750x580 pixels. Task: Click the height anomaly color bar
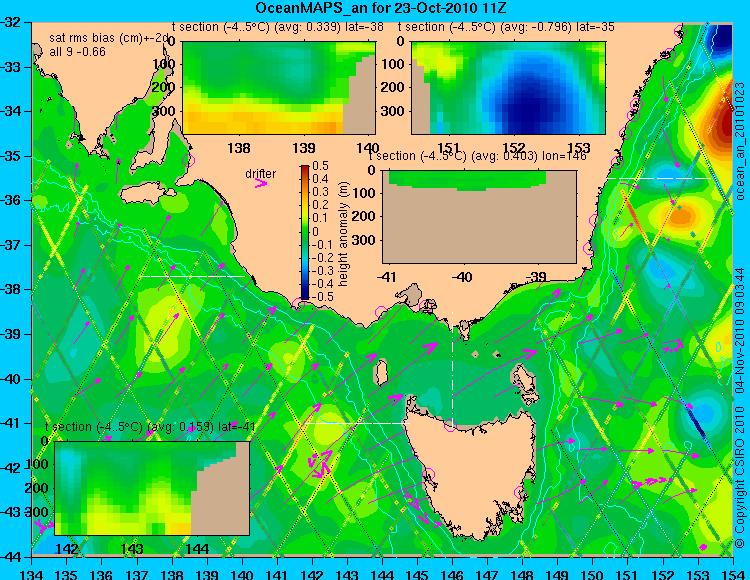coord(305,232)
